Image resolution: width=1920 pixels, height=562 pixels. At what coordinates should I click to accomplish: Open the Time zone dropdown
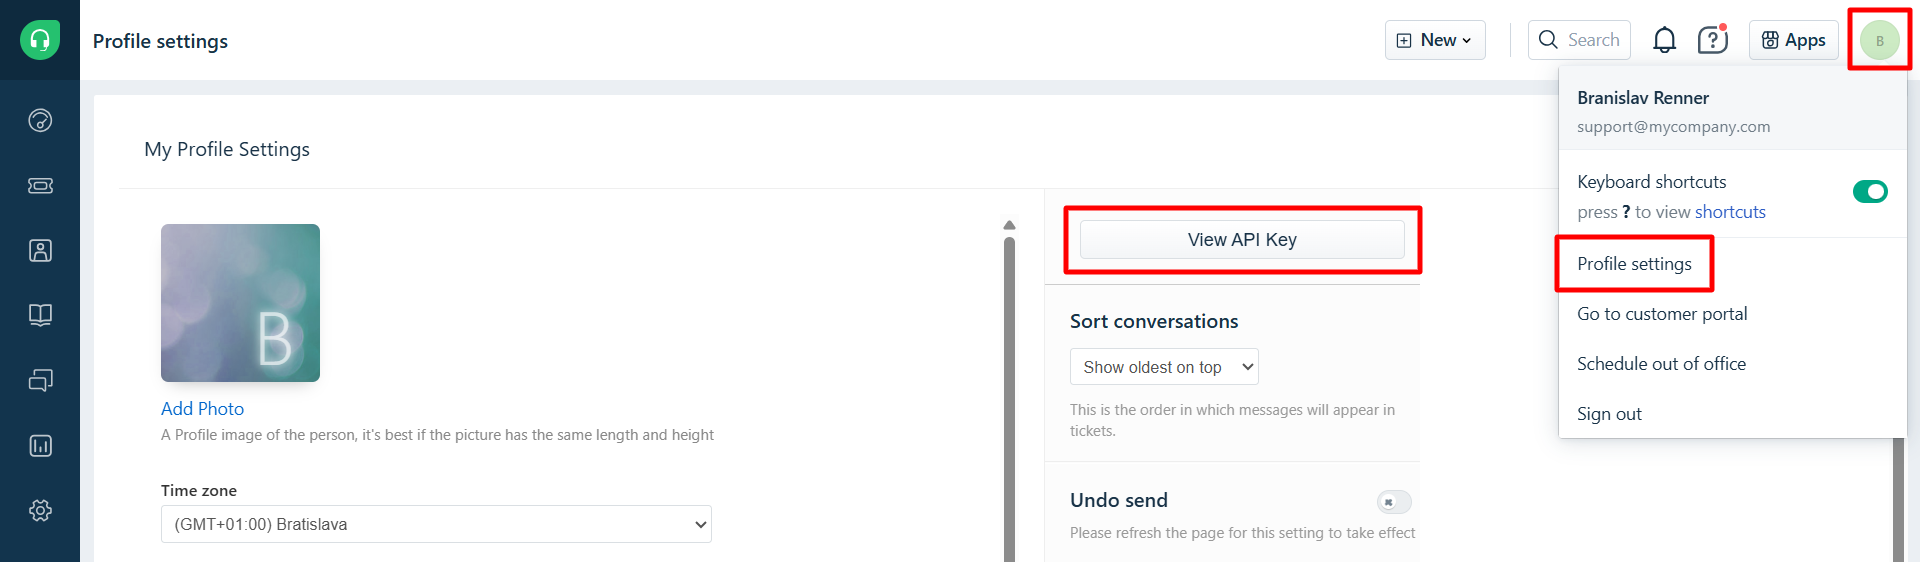pyautogui.click(x=436, y=524)
